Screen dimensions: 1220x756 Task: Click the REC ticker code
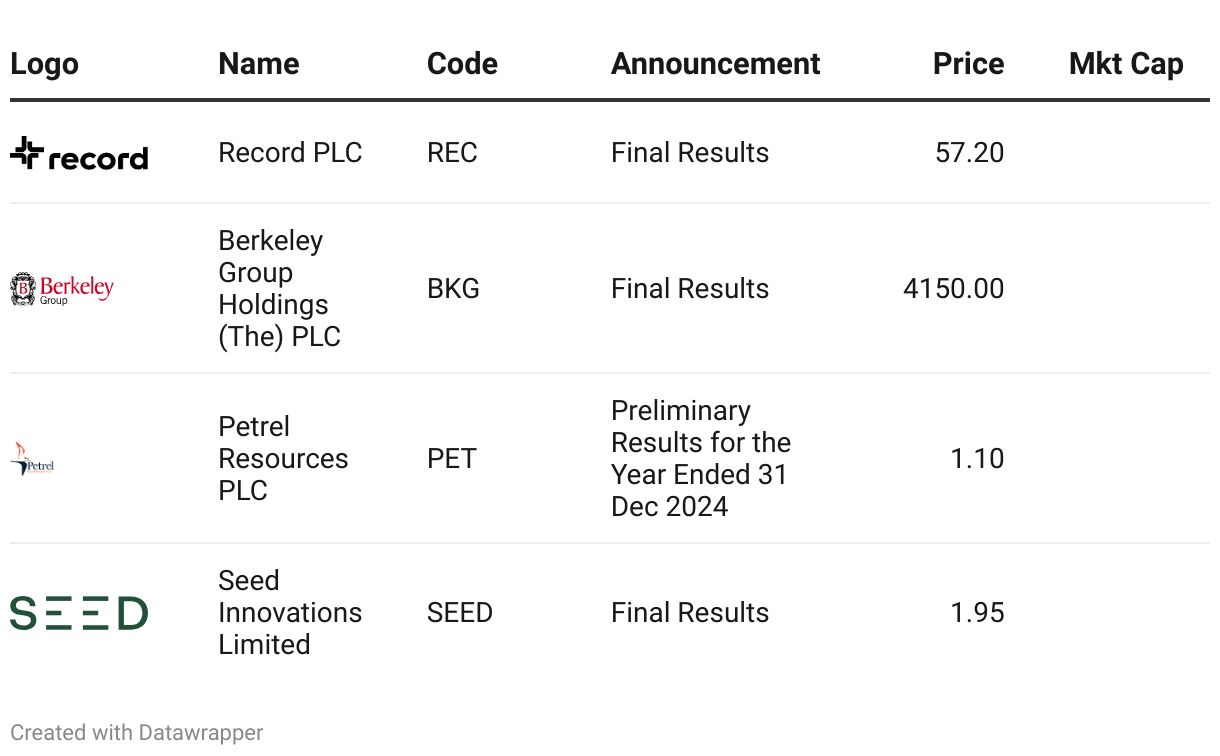(452, 153)
